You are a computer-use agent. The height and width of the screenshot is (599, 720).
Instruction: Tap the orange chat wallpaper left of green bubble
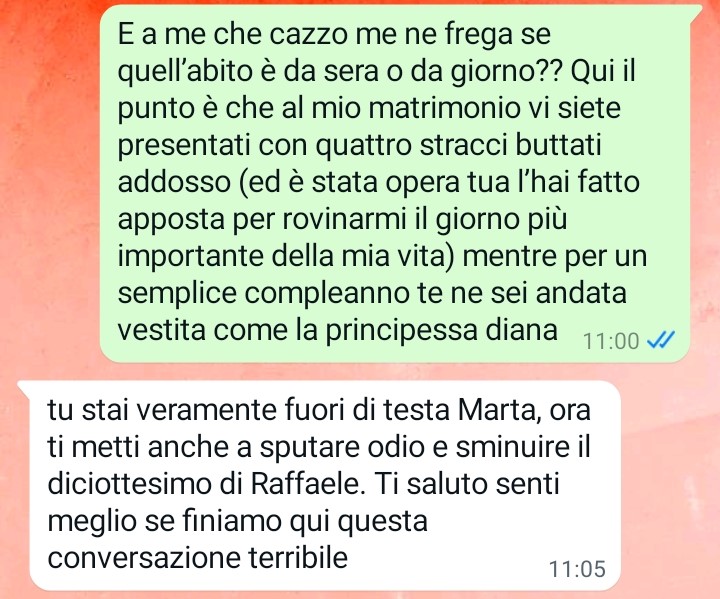coord(50,184)
